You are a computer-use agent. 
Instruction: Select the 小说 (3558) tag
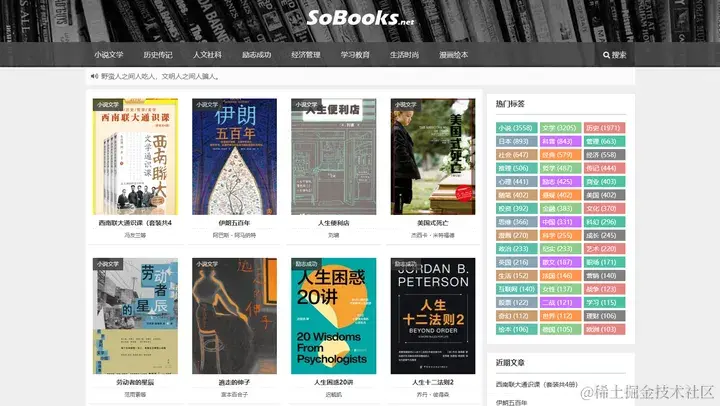(517, 128)
